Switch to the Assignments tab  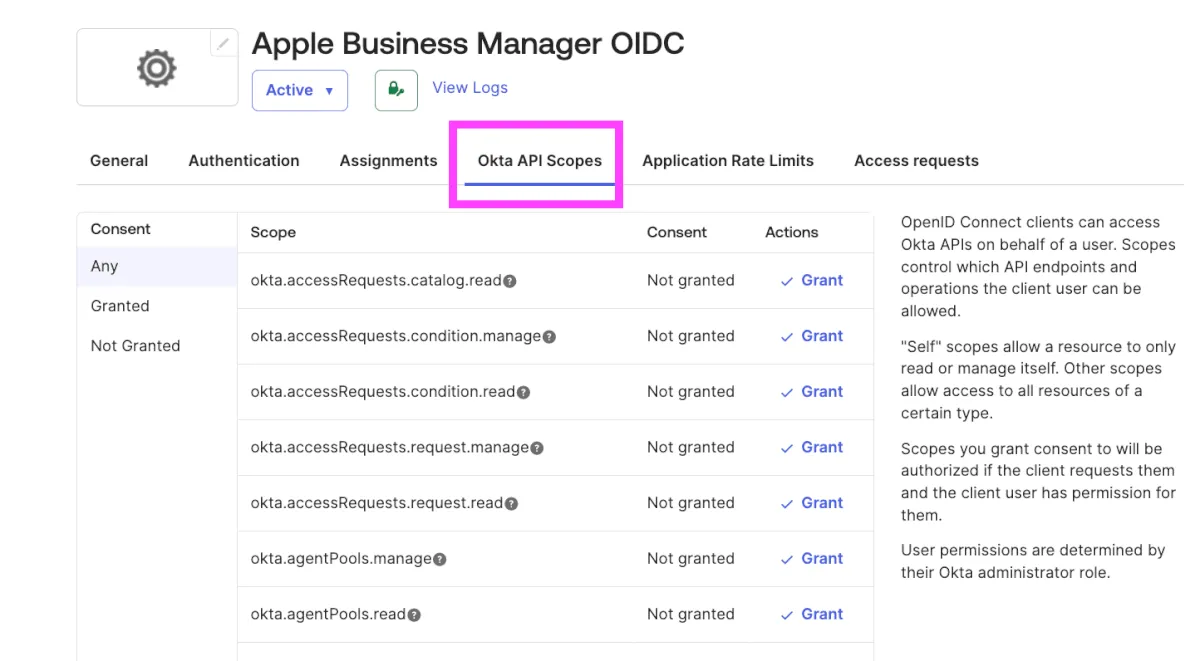[x=388, y=161]
